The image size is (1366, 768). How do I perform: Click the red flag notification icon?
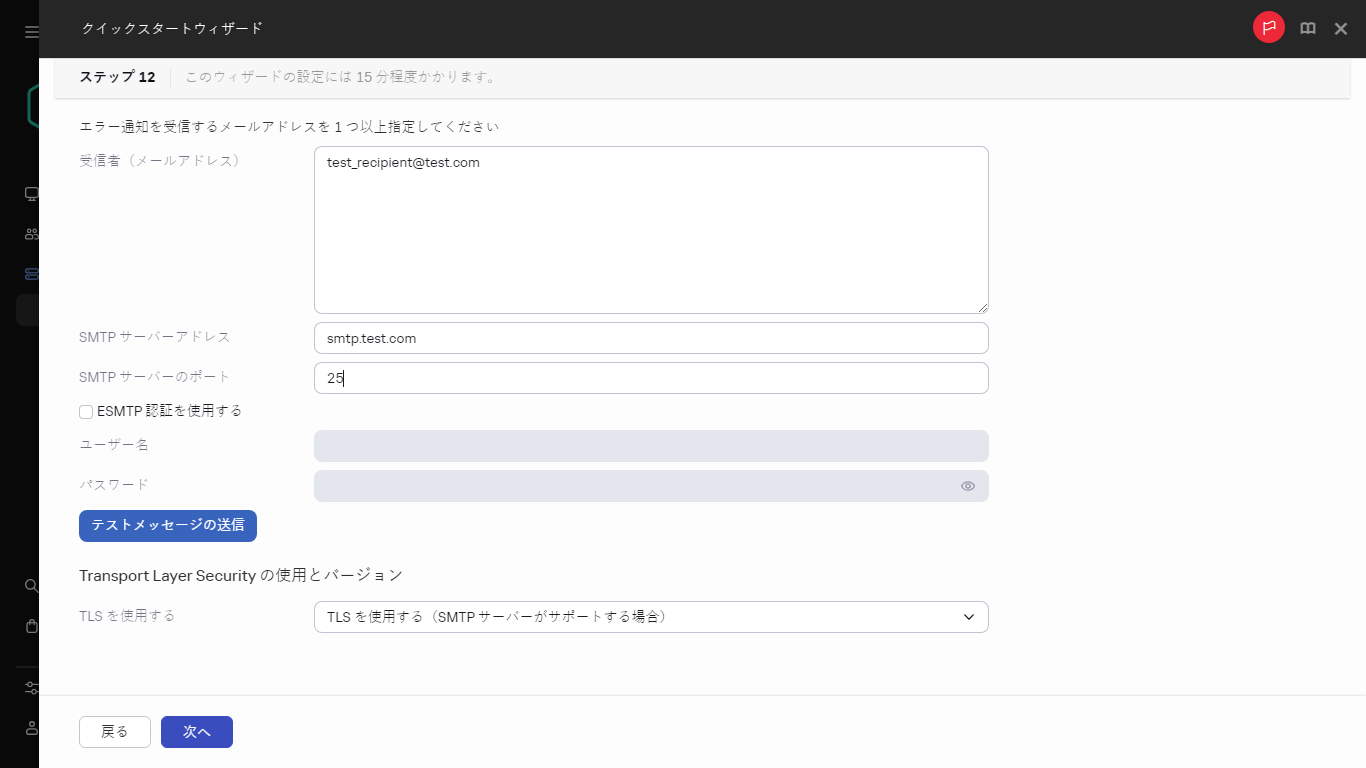[x=1268, y=28]
